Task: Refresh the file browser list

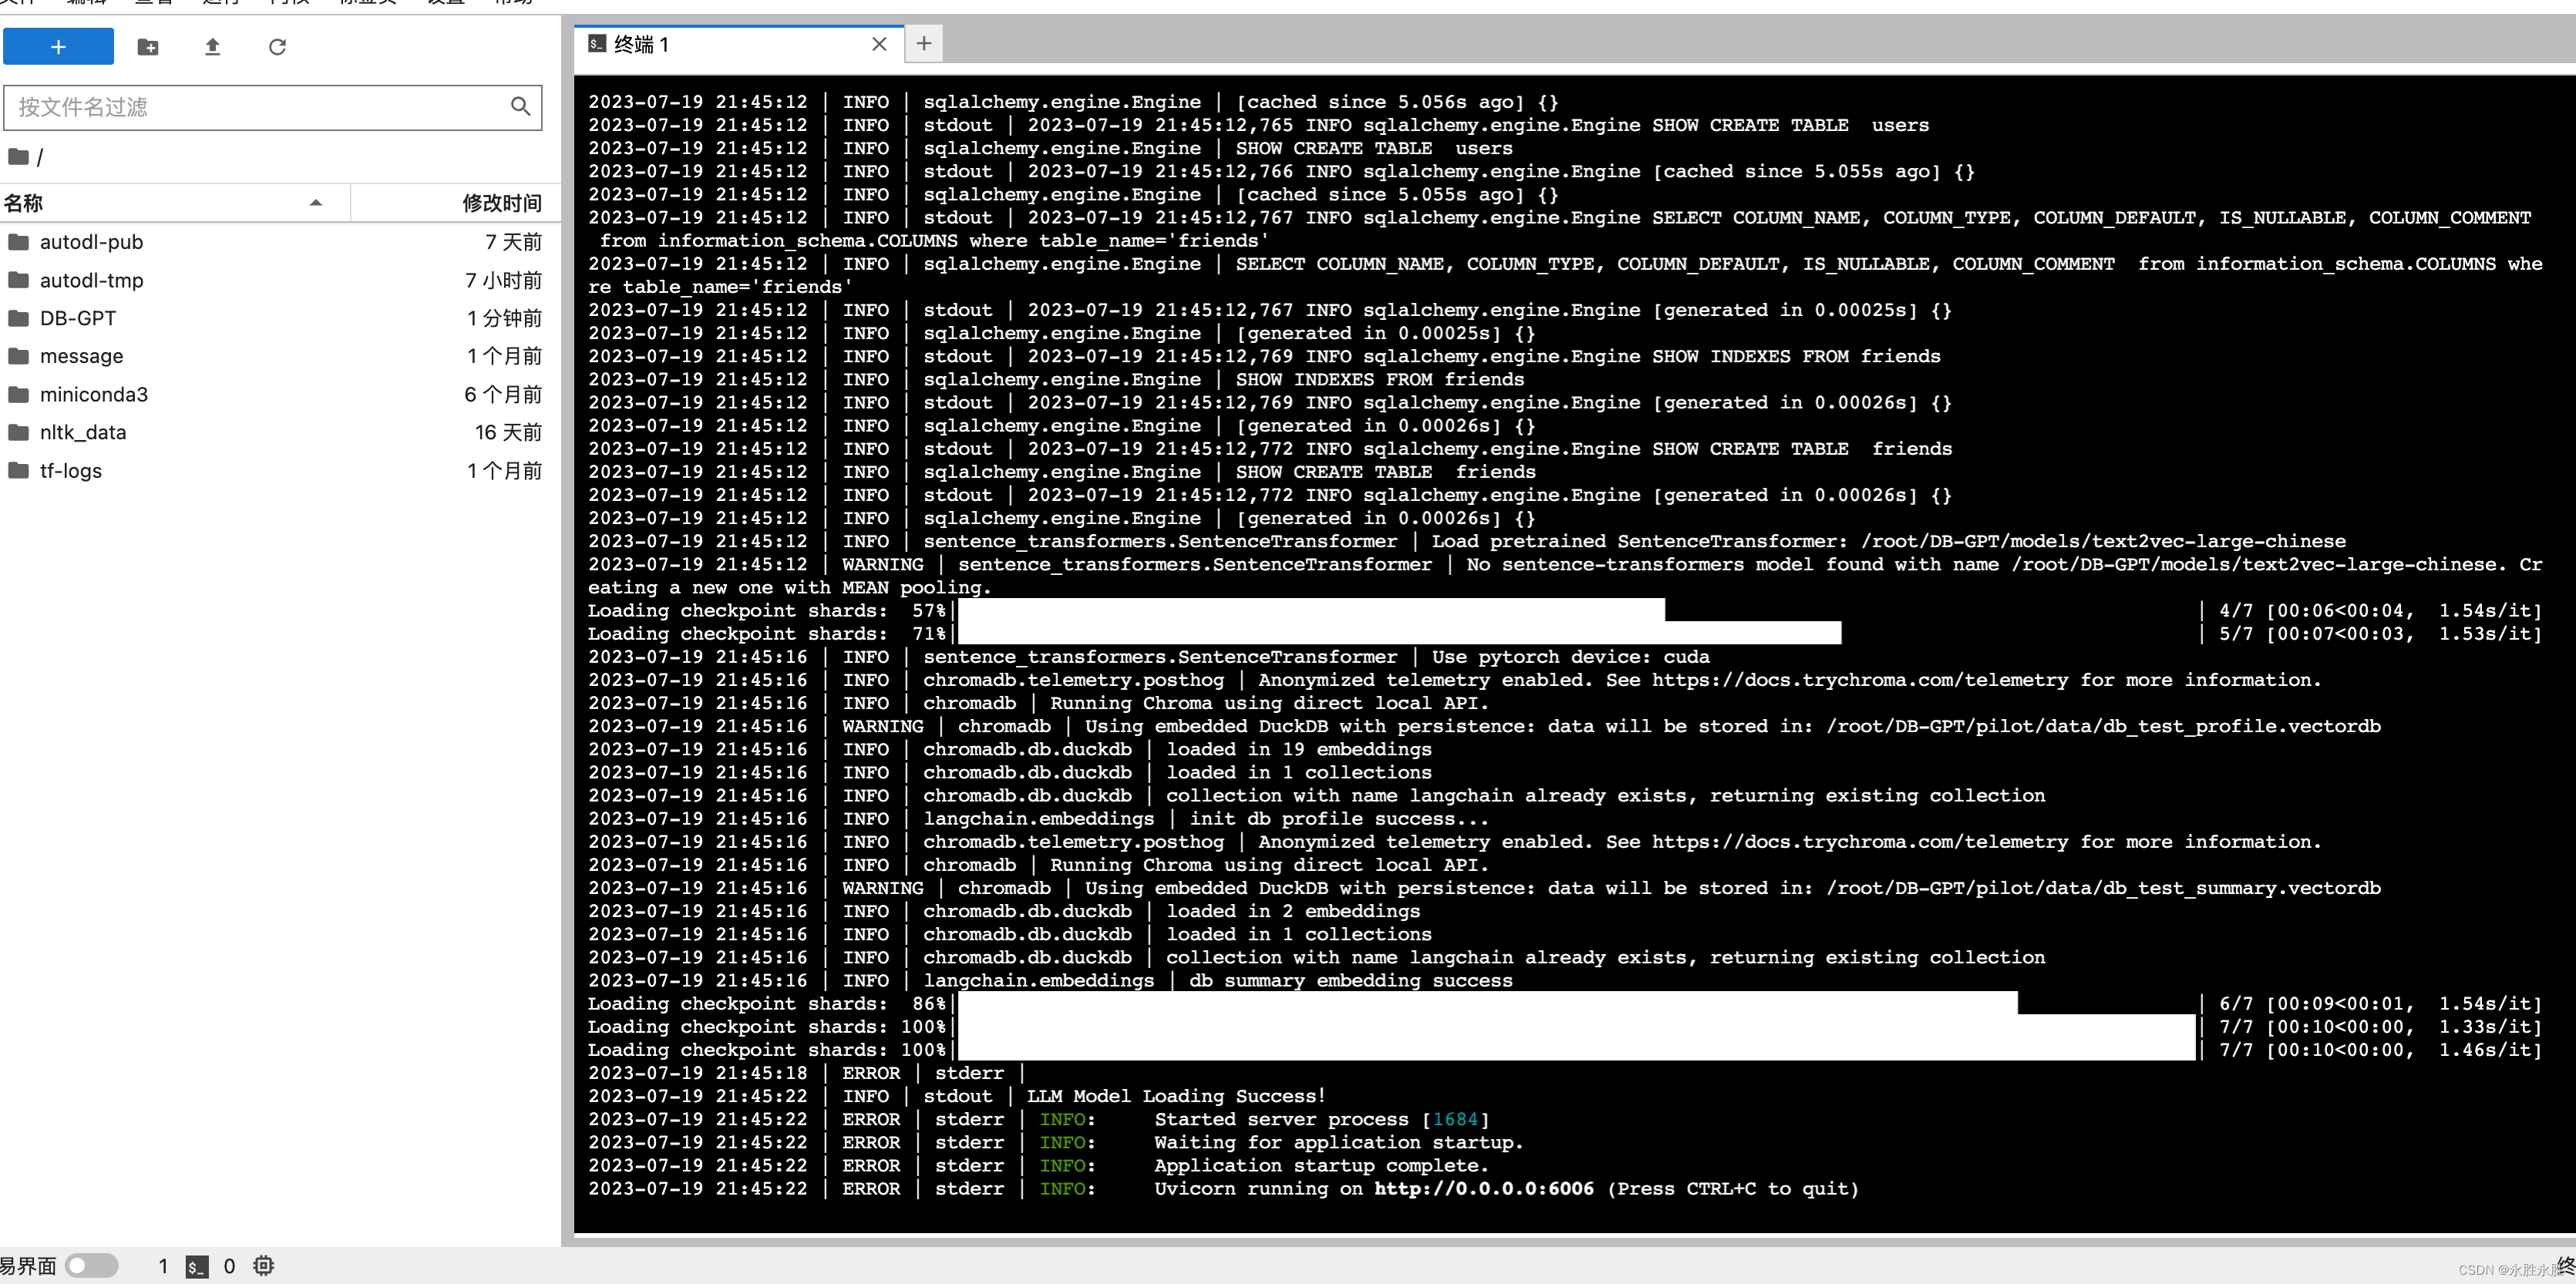Action: [277, 47]
